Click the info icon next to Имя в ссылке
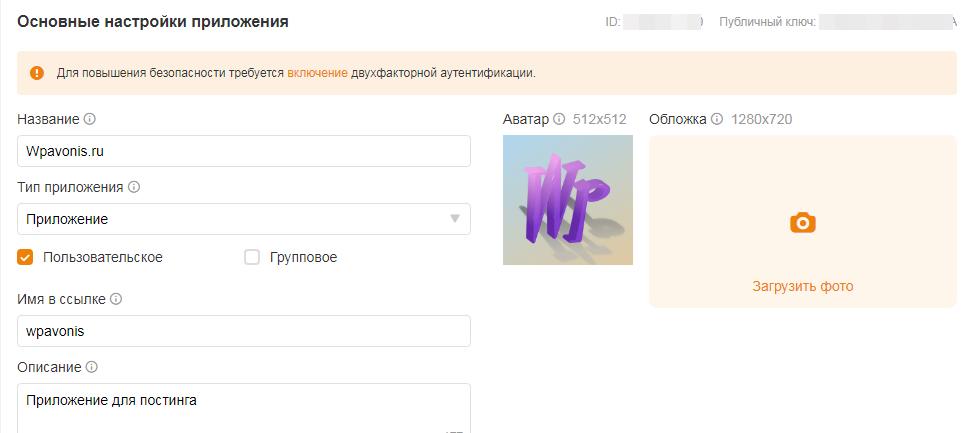The width and height of the screenshot is (968, 433). click(115, 300)
